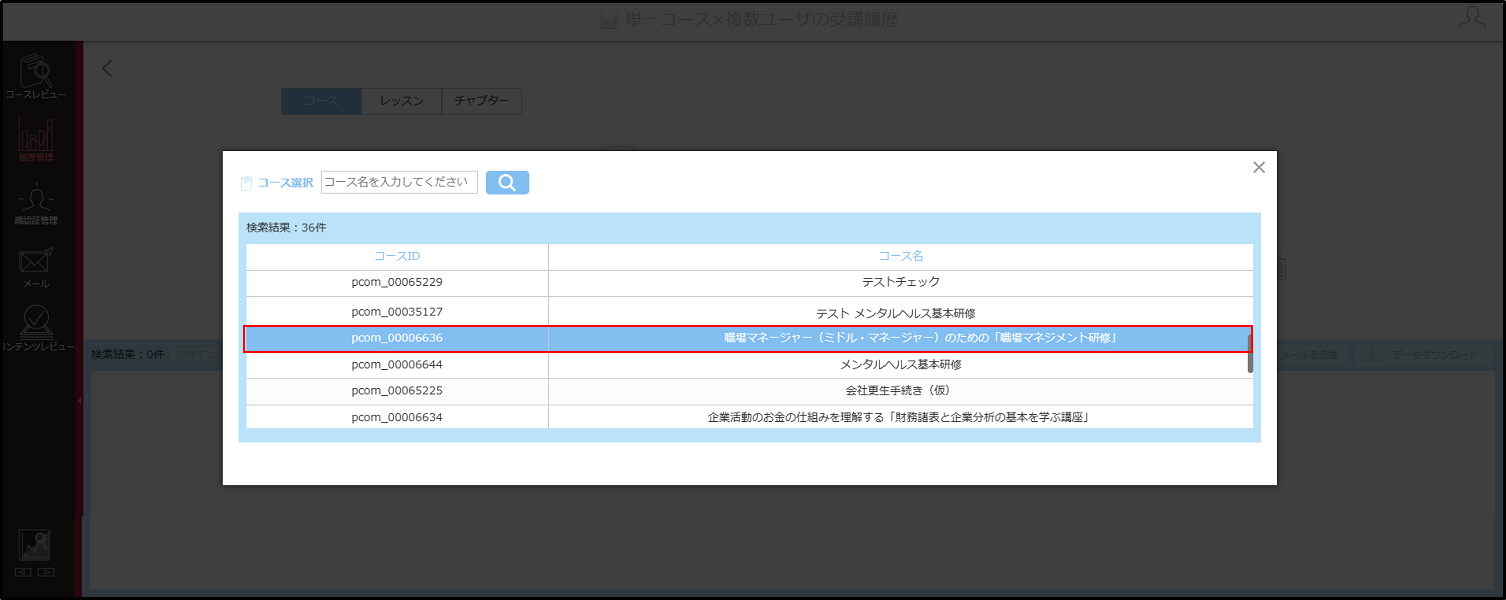This screenshot has width=1506, height=600.
Task: Focus the コース名を入力してください field
Action: [399, 182]
